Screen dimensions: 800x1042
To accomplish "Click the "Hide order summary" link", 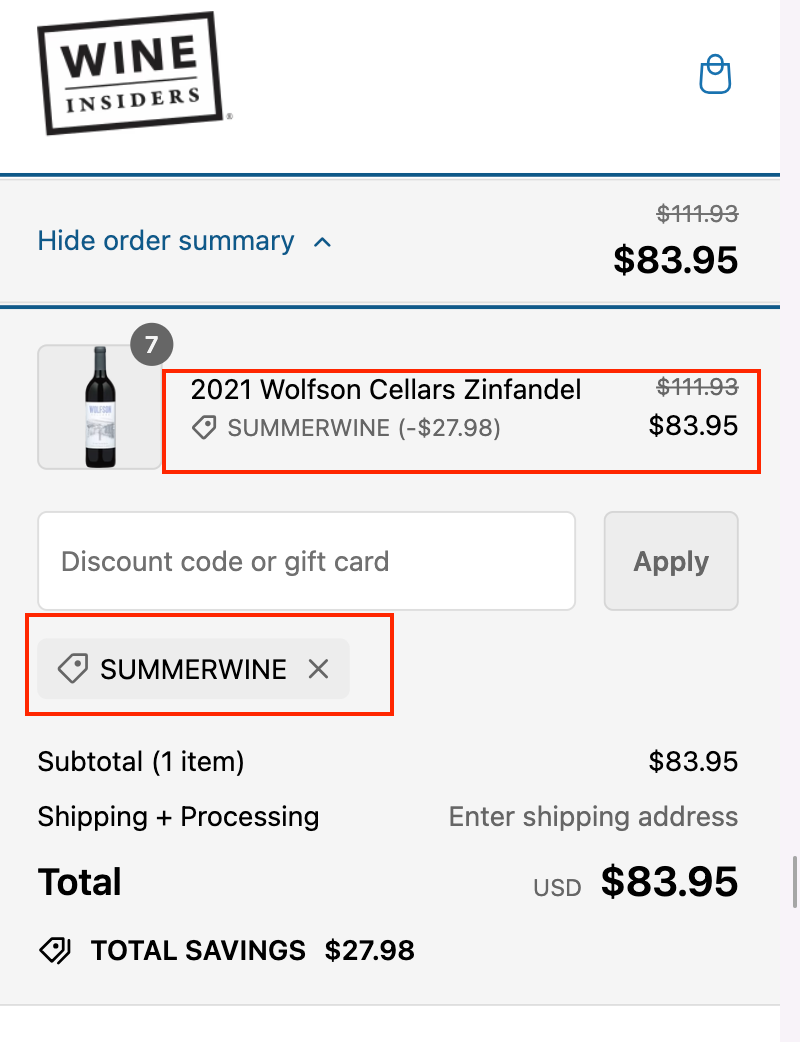I will (x=166, y=241).
